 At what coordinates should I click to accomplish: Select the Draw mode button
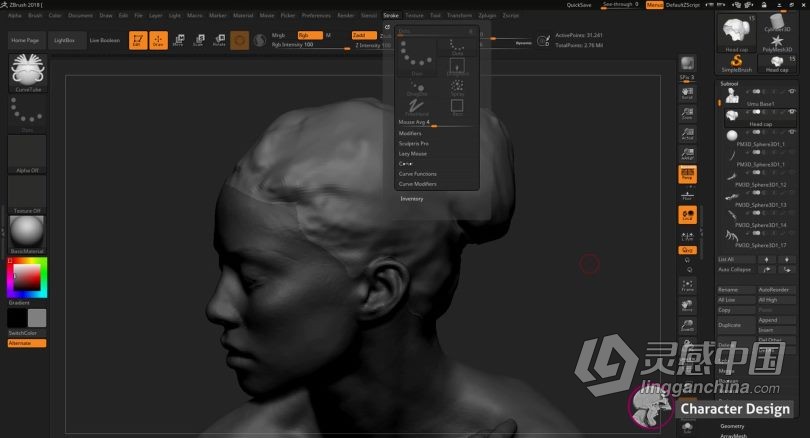coord(159,40)
